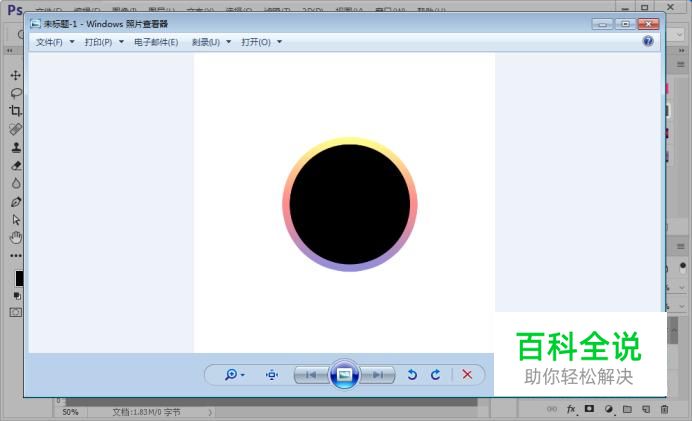Expand the arrow next to 打开(O)
Viewport: 692px width, 421px height.
point(279,42)
